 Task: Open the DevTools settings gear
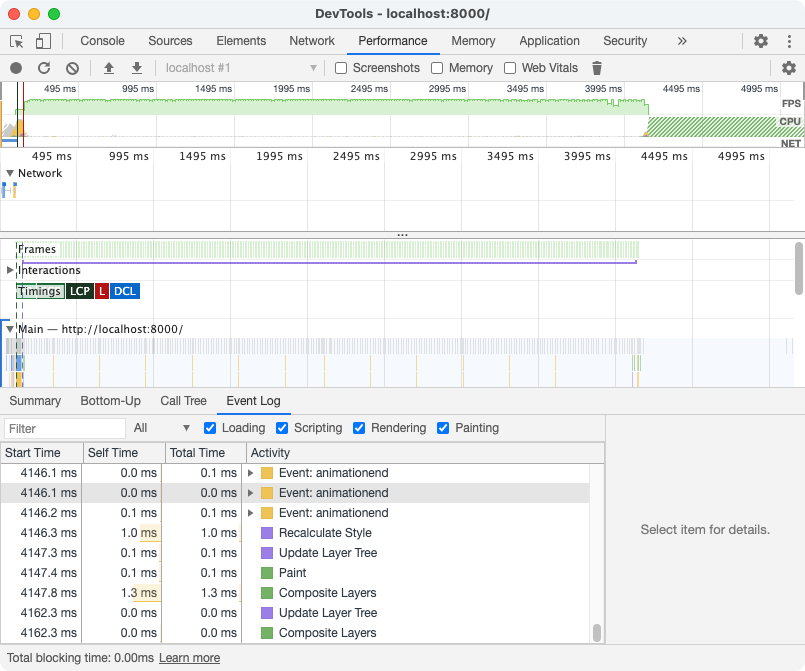(x=760, y=41)
